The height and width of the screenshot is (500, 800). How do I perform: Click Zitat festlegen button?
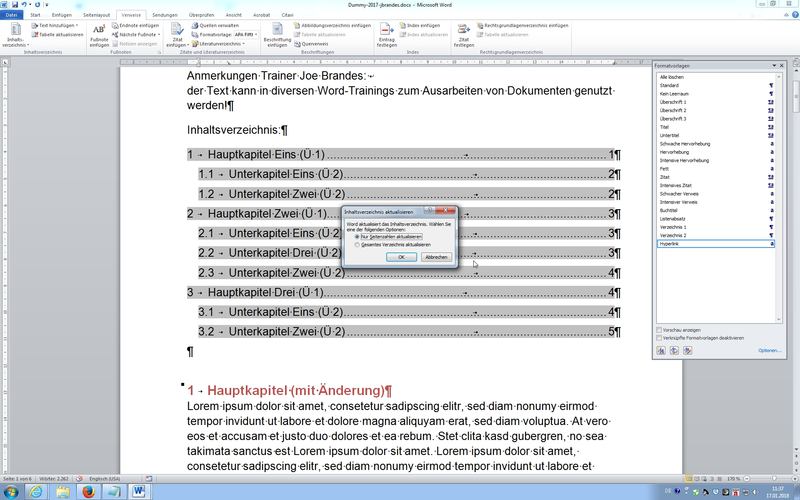tap(464, 35)
